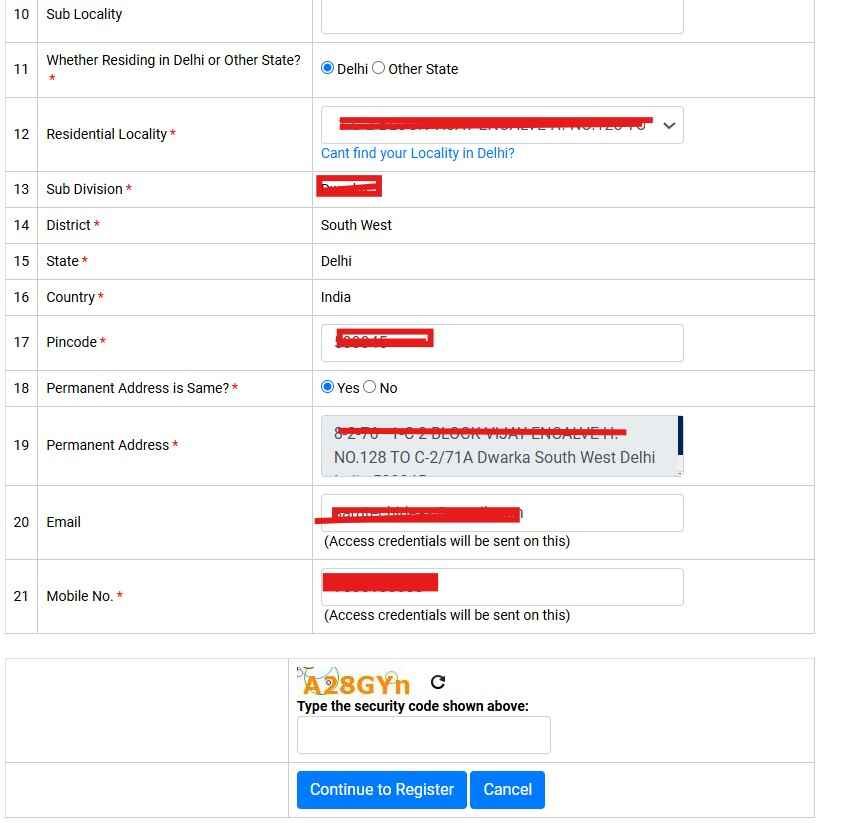
Task: Click the 'State' row label
Action: tap(62, 261)
